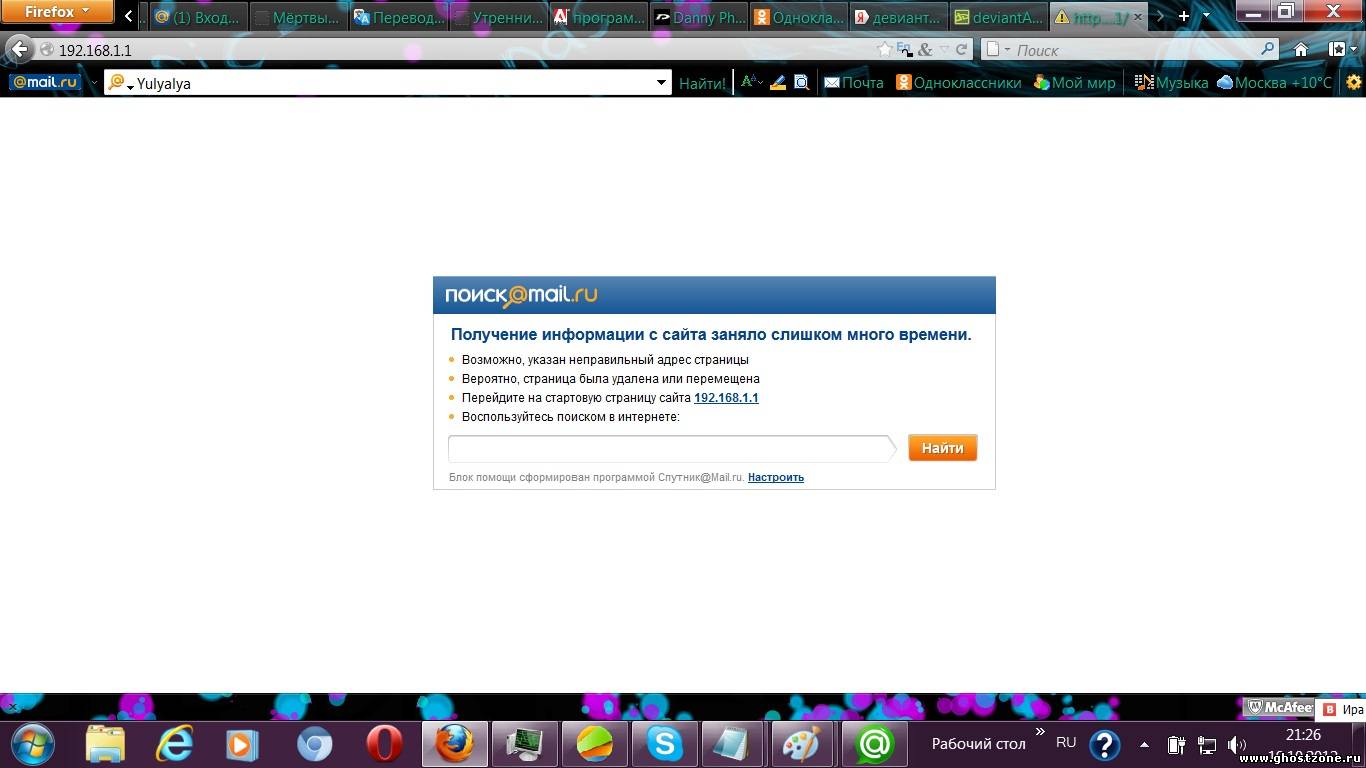This screenshot has width=1366, height=768.
Task: Click the Mail.ru logo on the toolbar
Action: point(45,83)
